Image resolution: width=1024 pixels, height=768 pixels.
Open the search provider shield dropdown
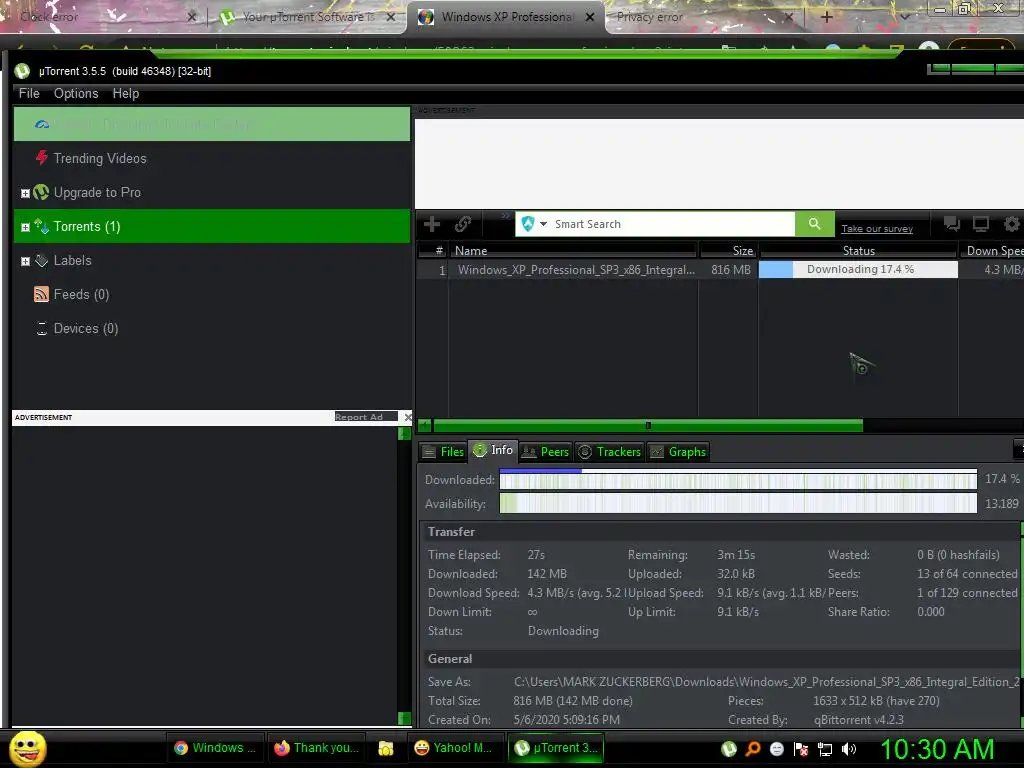534,224
